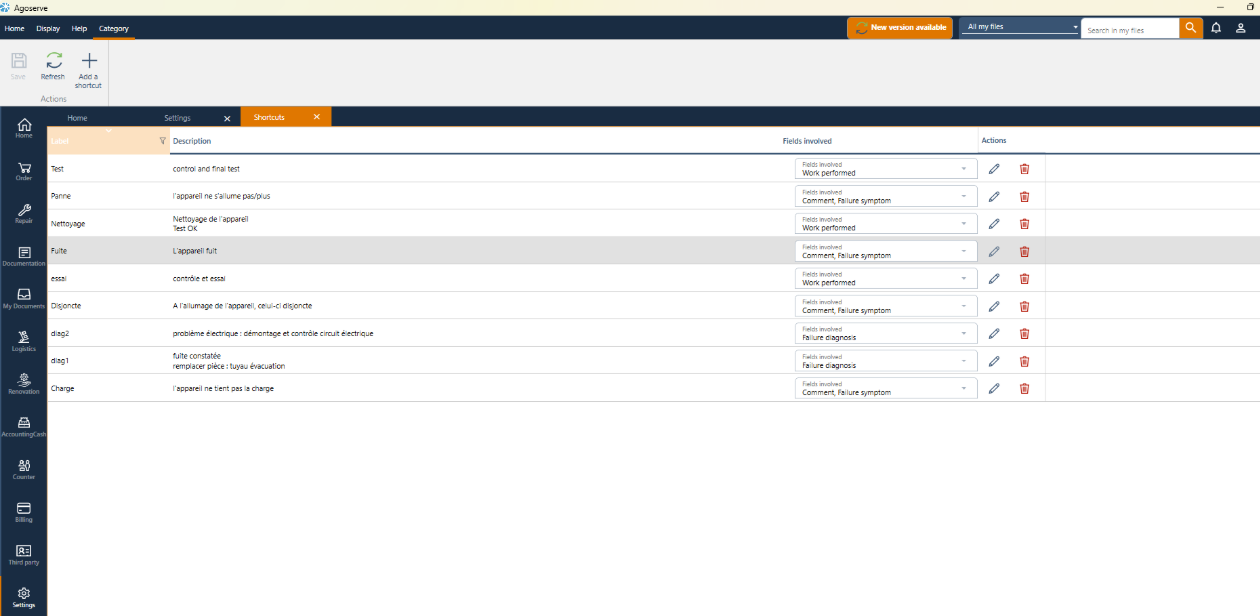
Task: Delete the Fuite shortcut row
Action: coord(1024,251)
